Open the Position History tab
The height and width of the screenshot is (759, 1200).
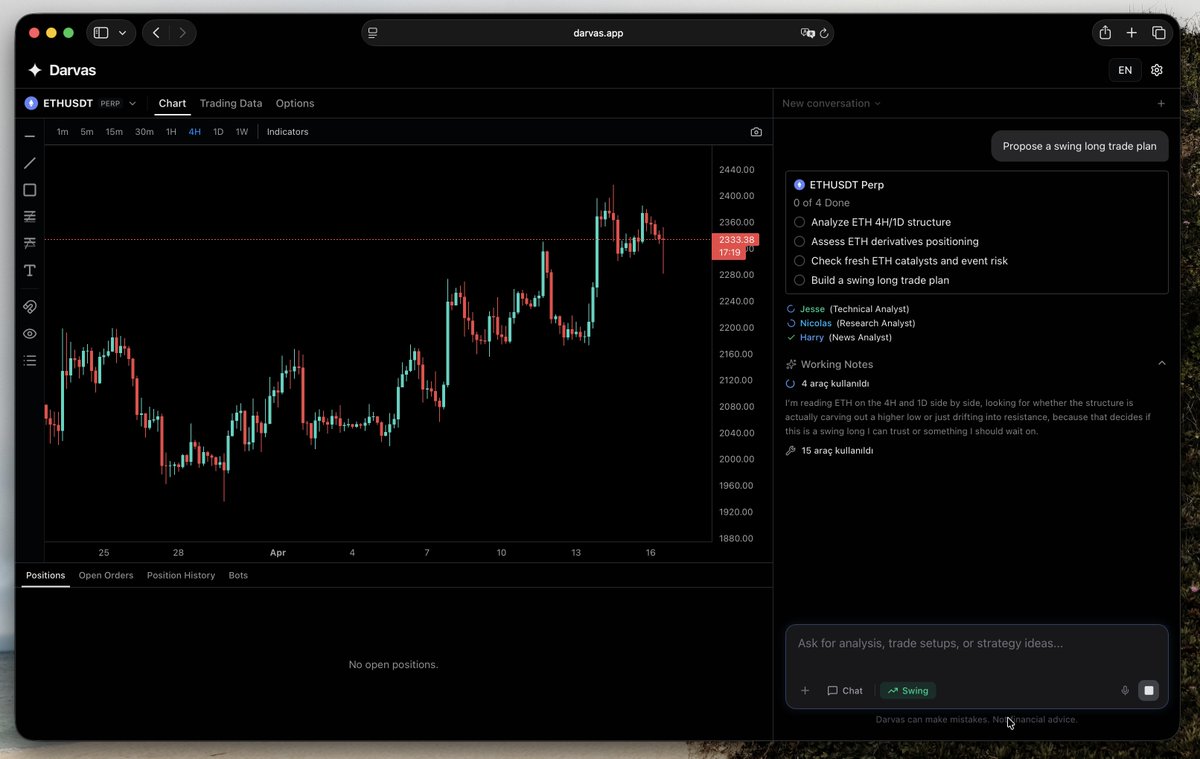pos(181,575)
